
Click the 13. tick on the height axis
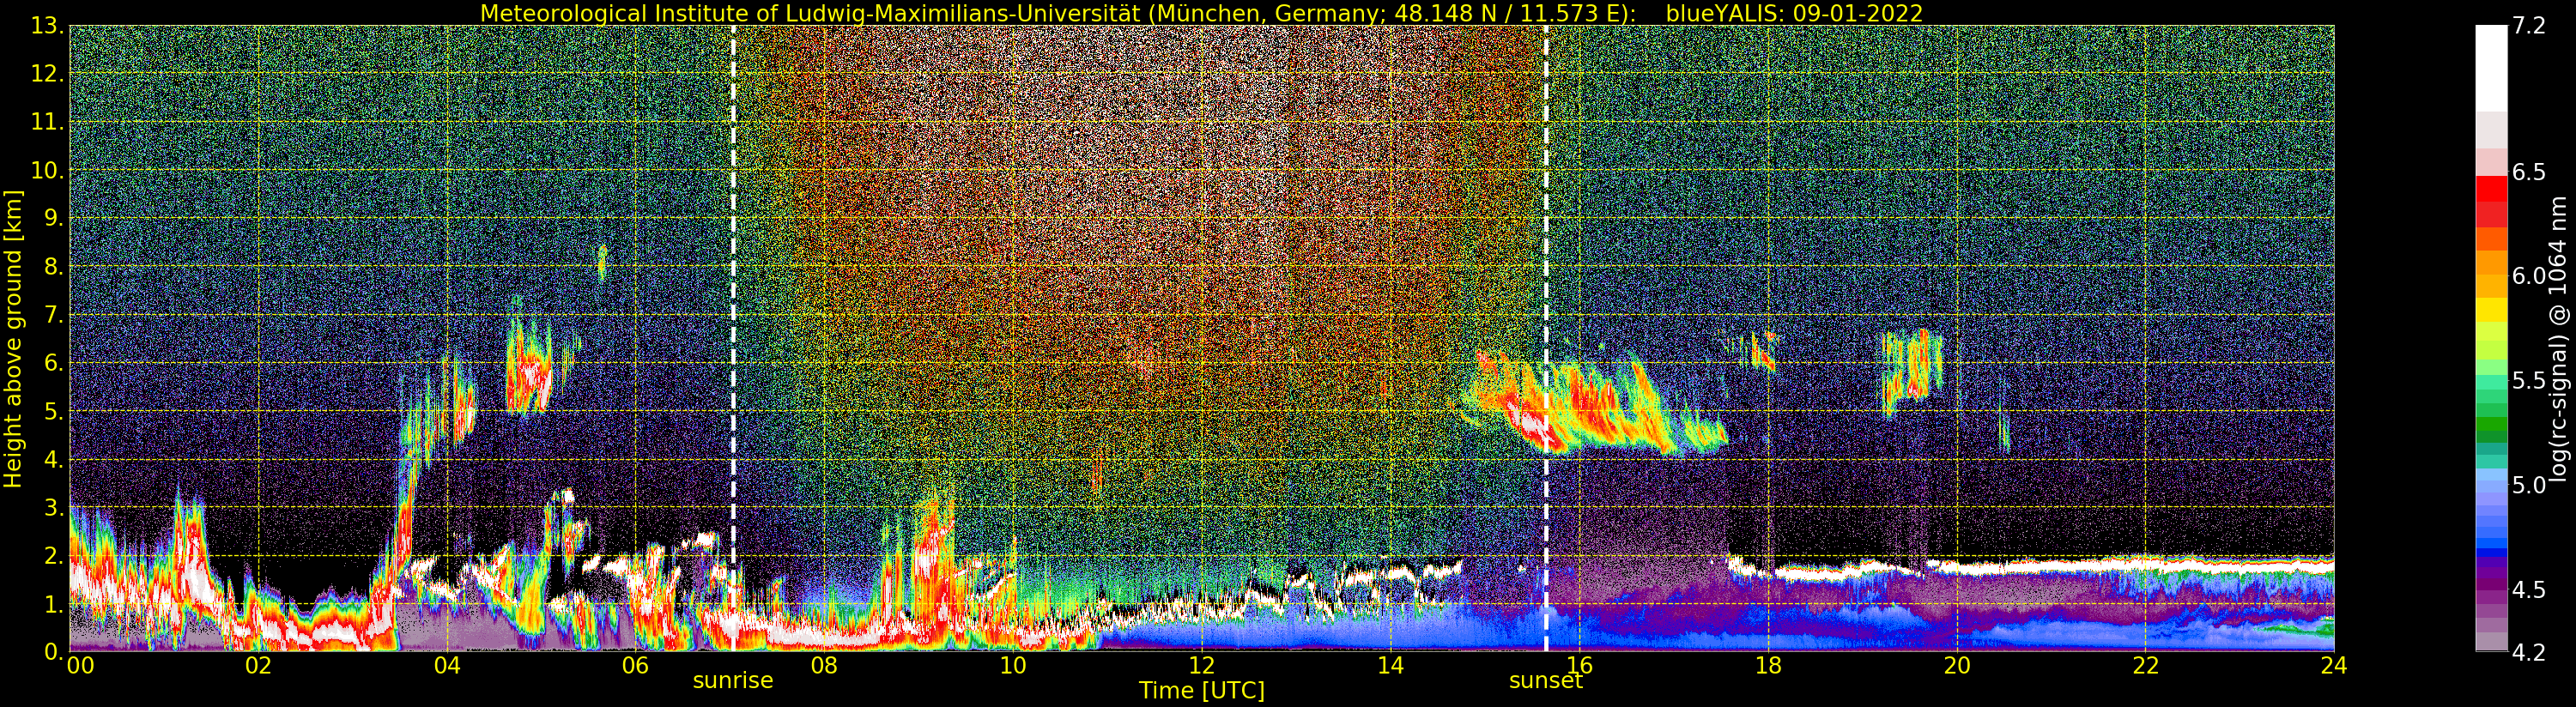[x=48, y=26]
